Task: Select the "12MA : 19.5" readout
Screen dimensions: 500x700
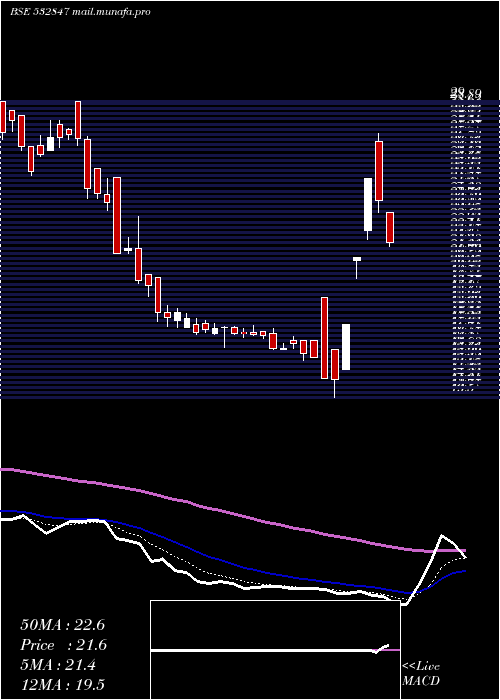Action: tap(62, 685)
